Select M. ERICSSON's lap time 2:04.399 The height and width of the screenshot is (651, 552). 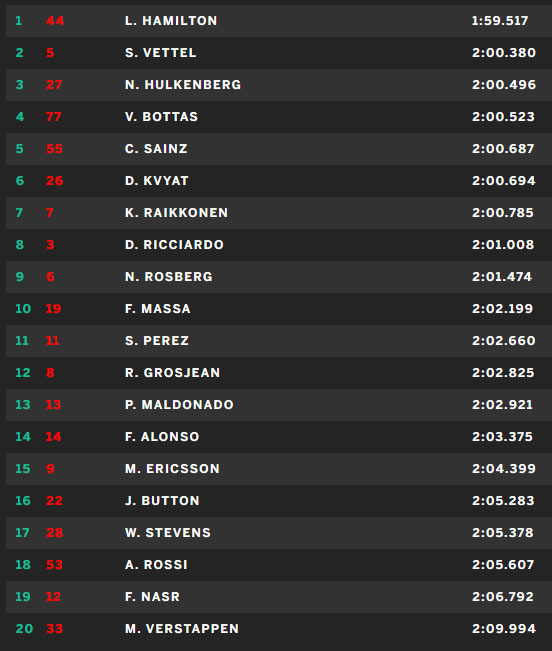(x=504, y=468)
